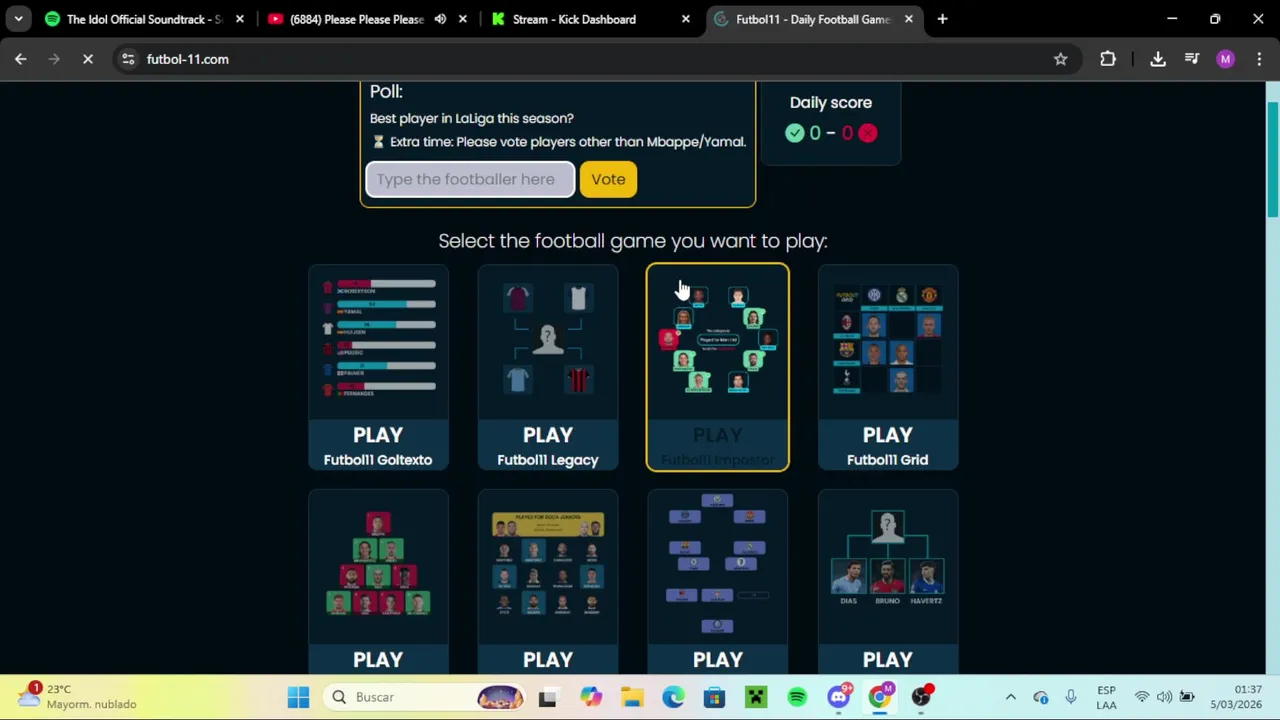
Task: Open the Boca Juniors players game thumbnail
Action: coord(548,565)
